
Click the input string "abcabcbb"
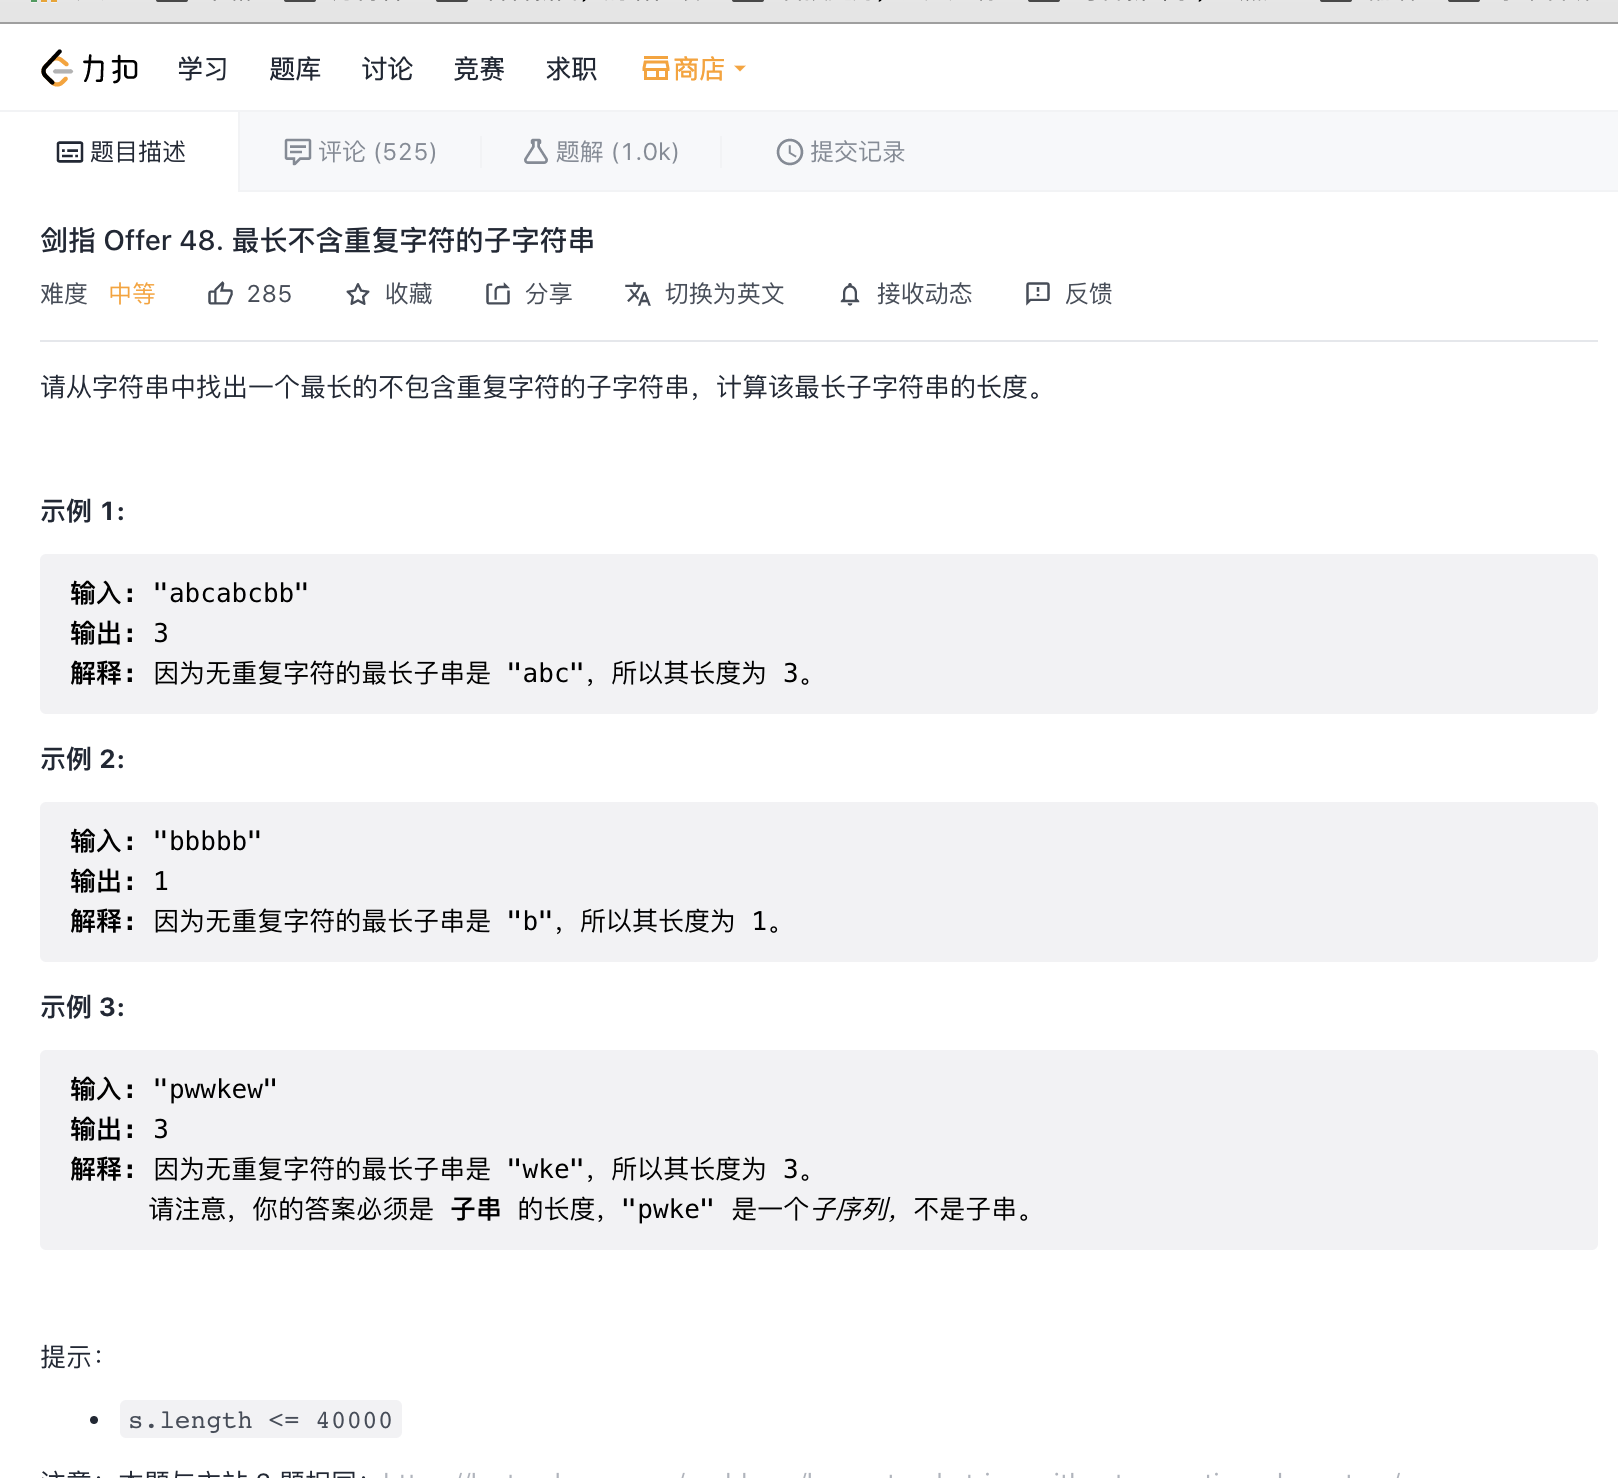point(231,593)
